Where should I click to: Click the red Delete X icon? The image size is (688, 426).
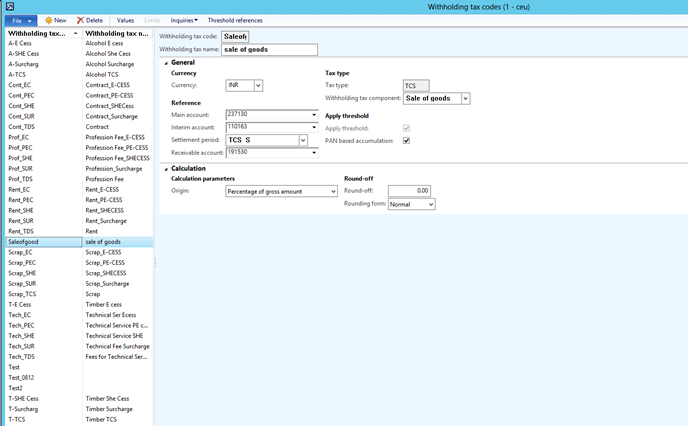coord(80,20)
